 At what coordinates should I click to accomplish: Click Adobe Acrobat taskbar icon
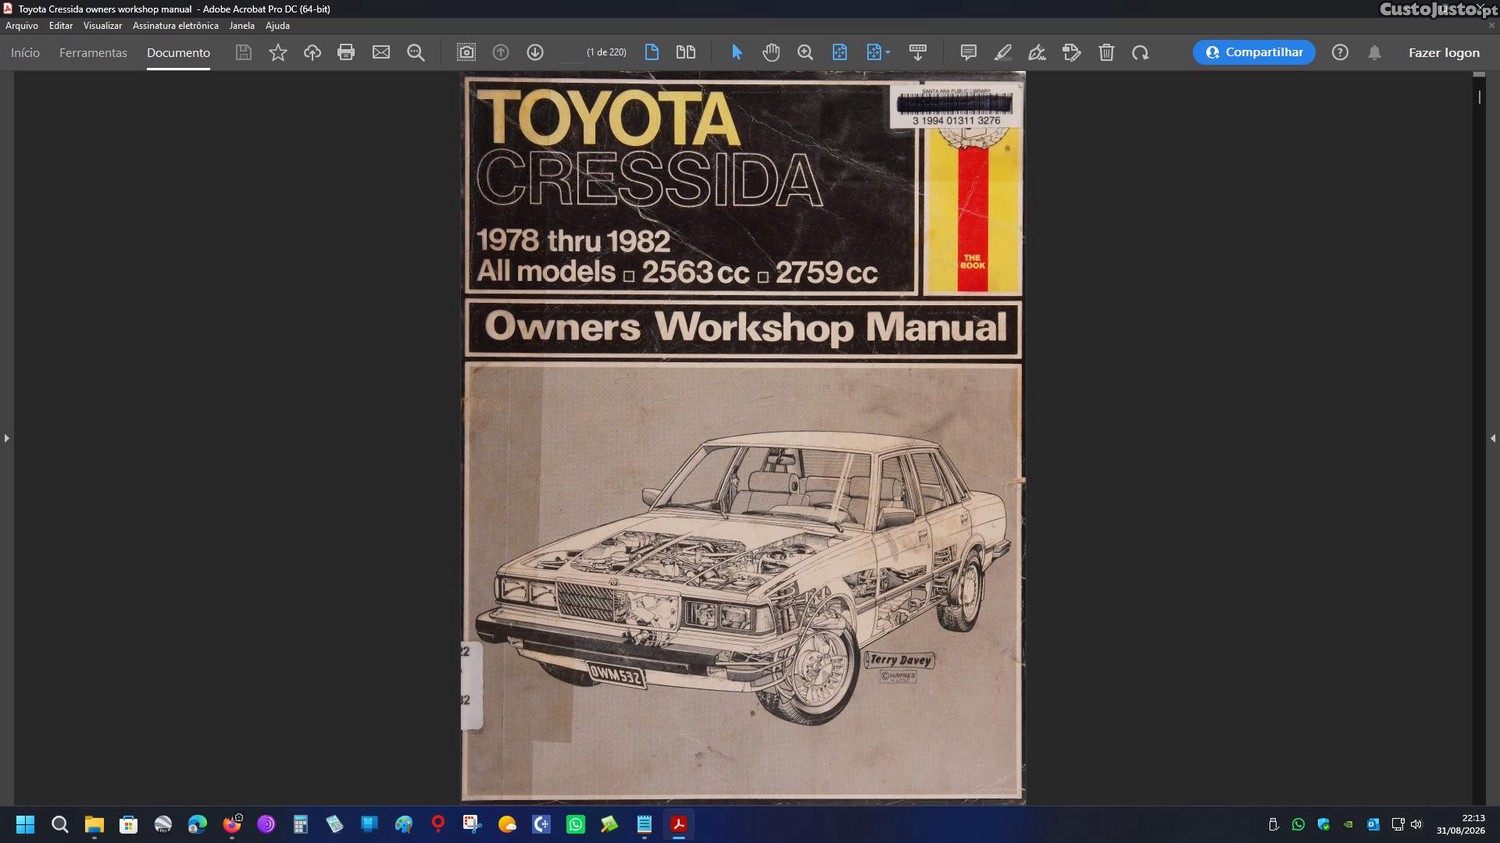[x=679, y=824]
